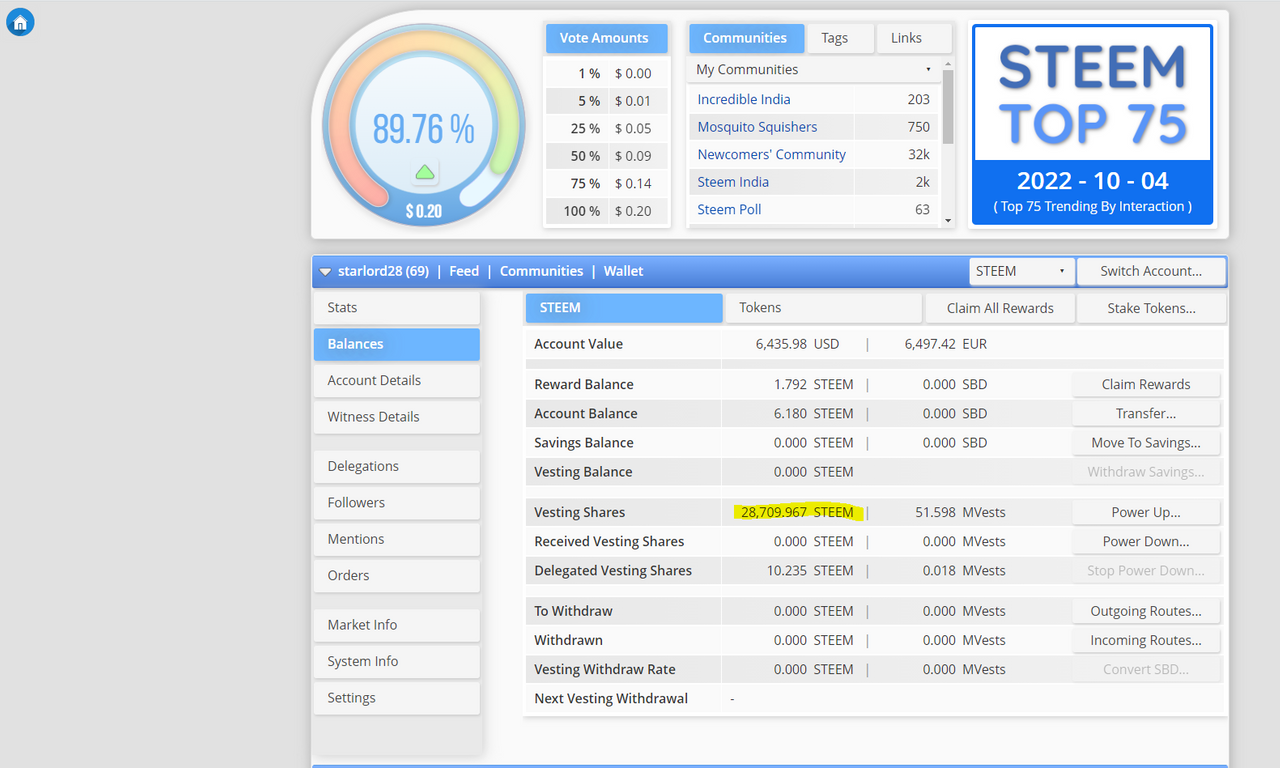The image size is (1280, 768).
Task: Open the STEEM chain selector dropdown
Action: click(x=1022, y=271)
